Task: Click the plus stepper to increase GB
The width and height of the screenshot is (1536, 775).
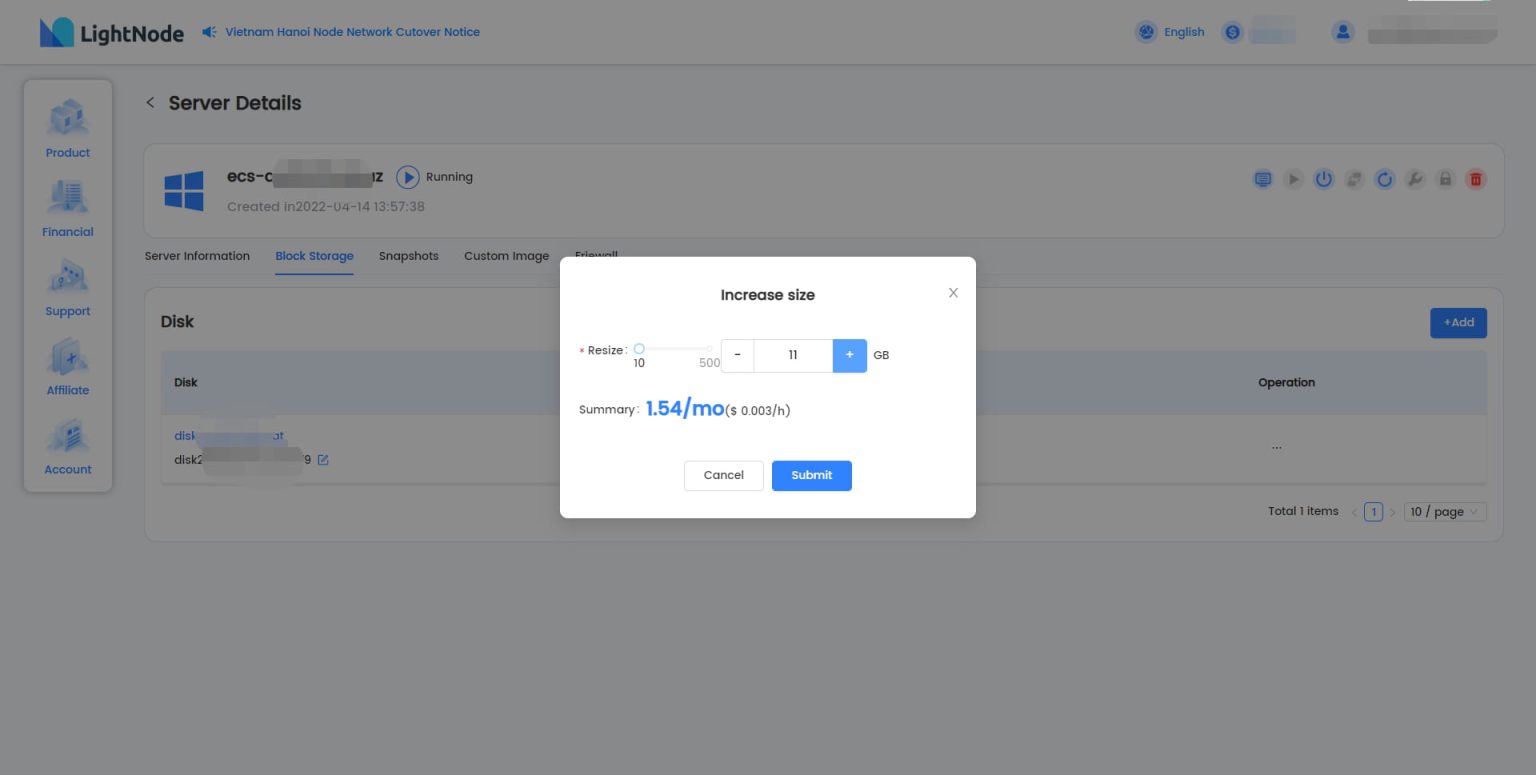Action: coord(849,355)
